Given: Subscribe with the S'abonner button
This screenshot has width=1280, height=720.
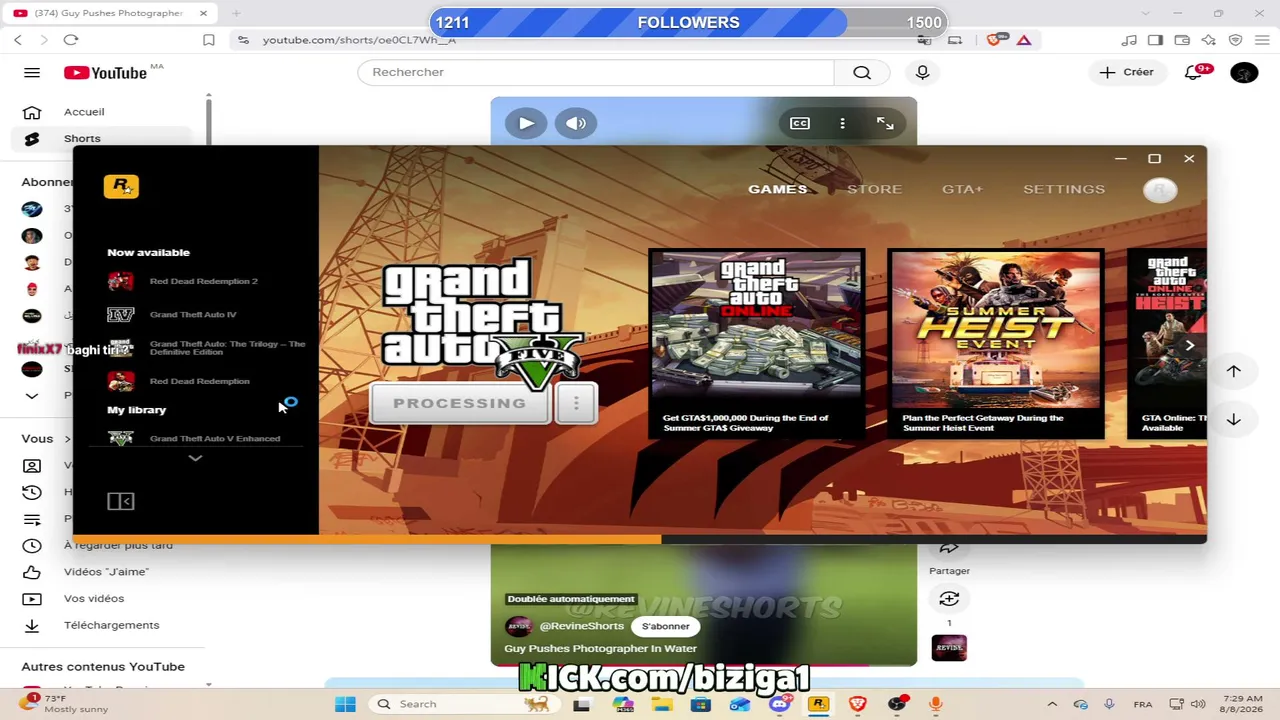Looking at the screenshot, I should (665, 626).
